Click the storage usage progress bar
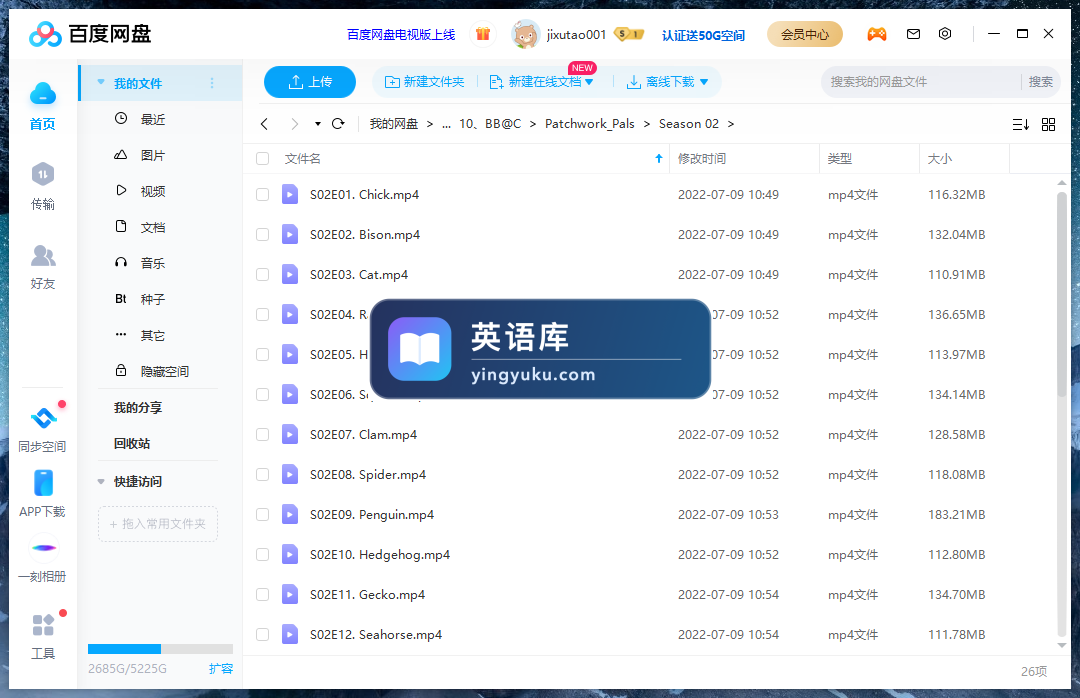 [160, 649]
